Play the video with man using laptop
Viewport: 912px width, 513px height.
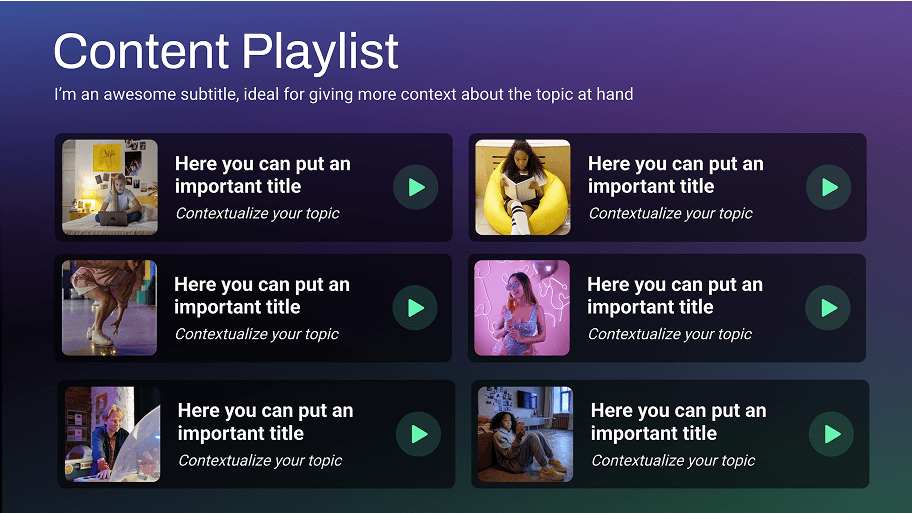point(416,187)
